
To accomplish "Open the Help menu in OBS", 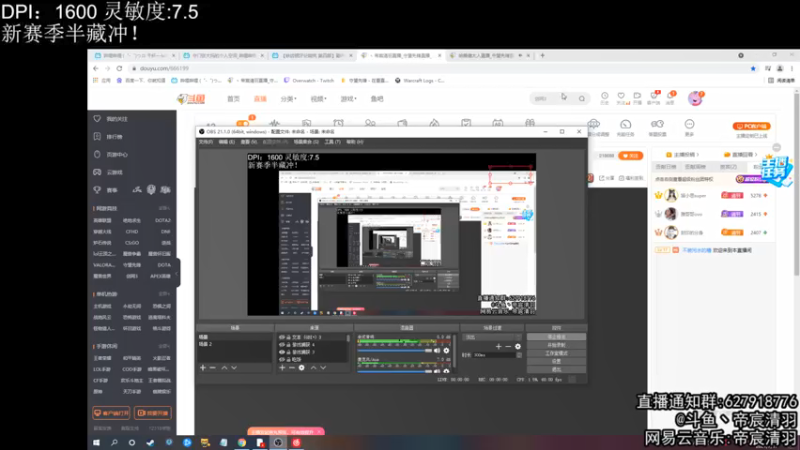I will 355,142.
